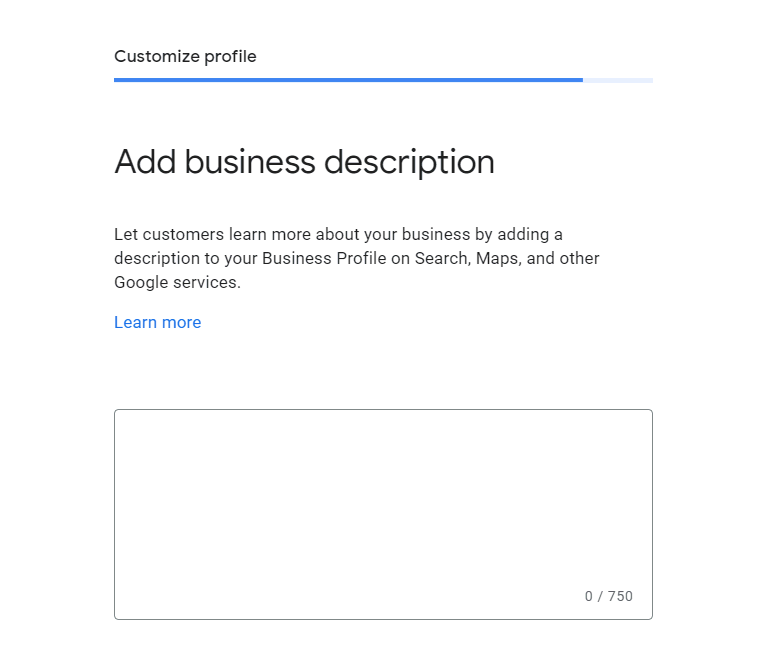Click the word "services" ending the paragraph
The width and height of the screenshot is (760, 669).
tap(207, 282)
